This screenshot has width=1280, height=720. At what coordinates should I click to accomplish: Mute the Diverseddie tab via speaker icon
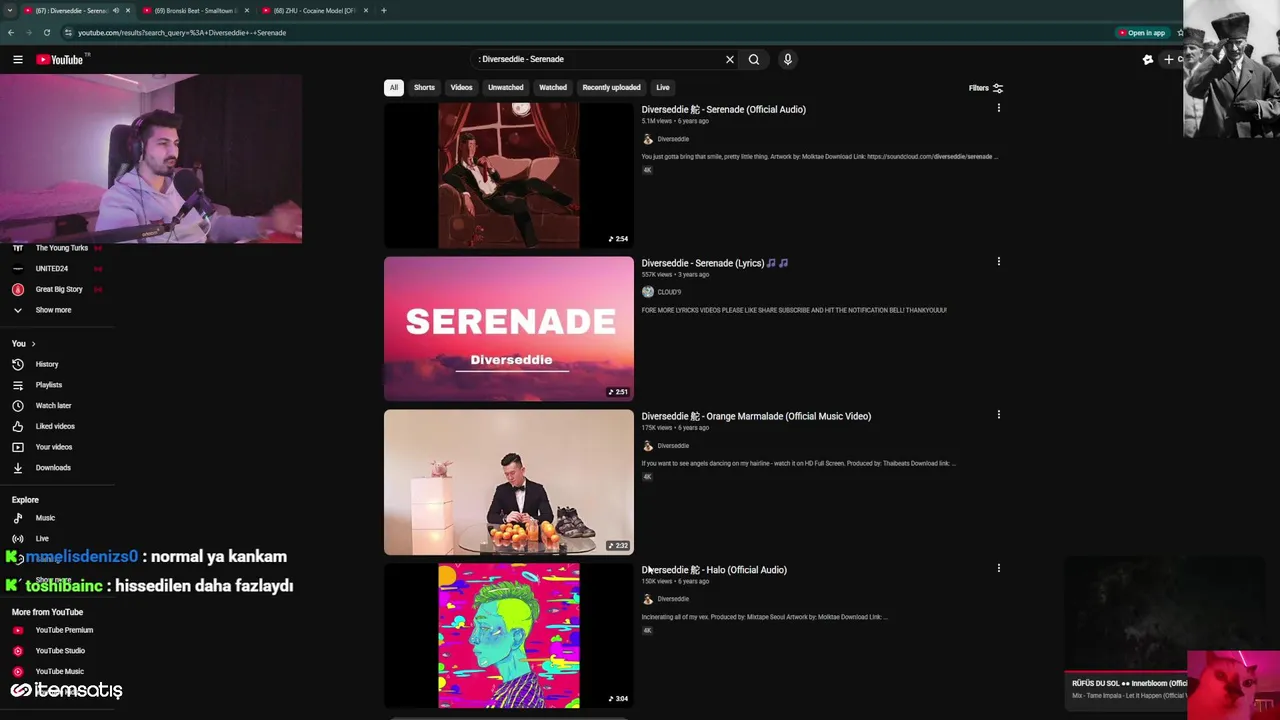[x=115, y=11]
